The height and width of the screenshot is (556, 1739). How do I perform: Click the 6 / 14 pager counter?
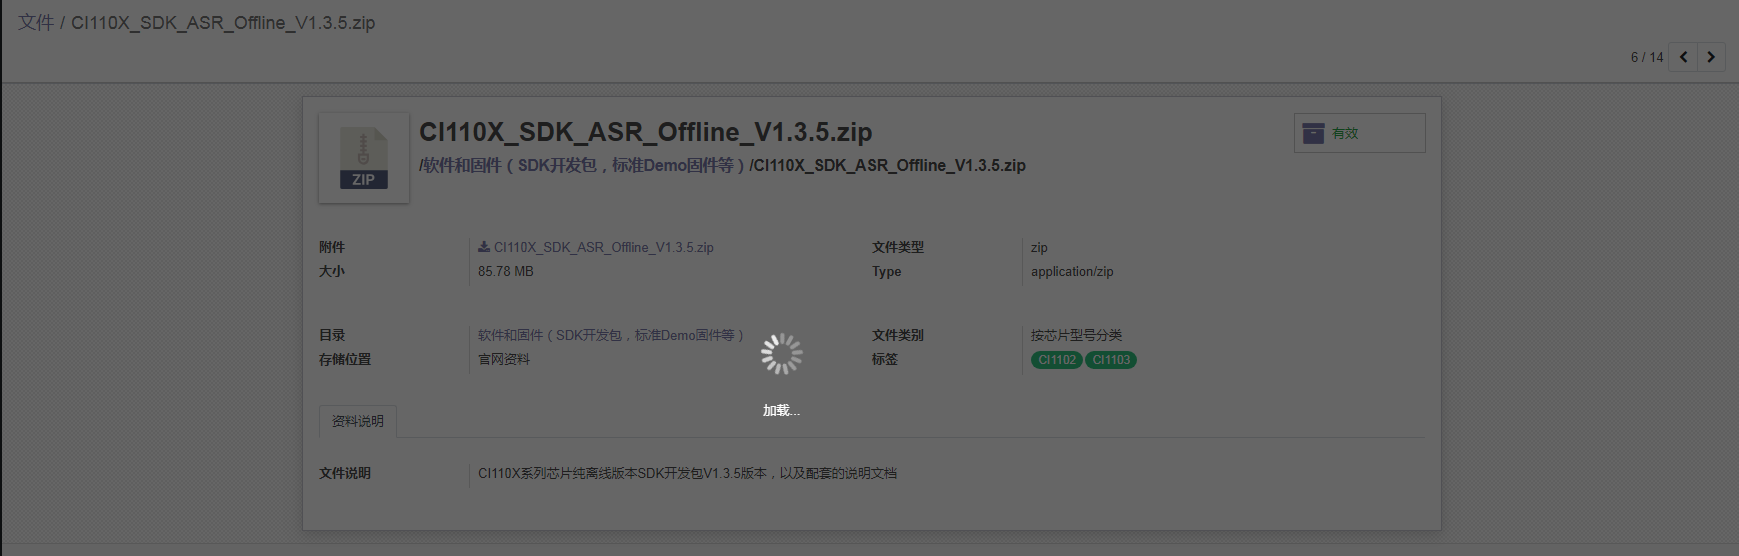coord(1647,57)
